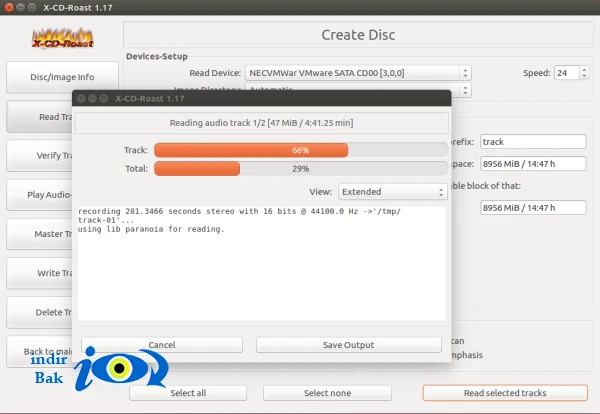Screen dimensions: 600x414
Task: Click the Speed value field showing 24
Action: point(567,73)
